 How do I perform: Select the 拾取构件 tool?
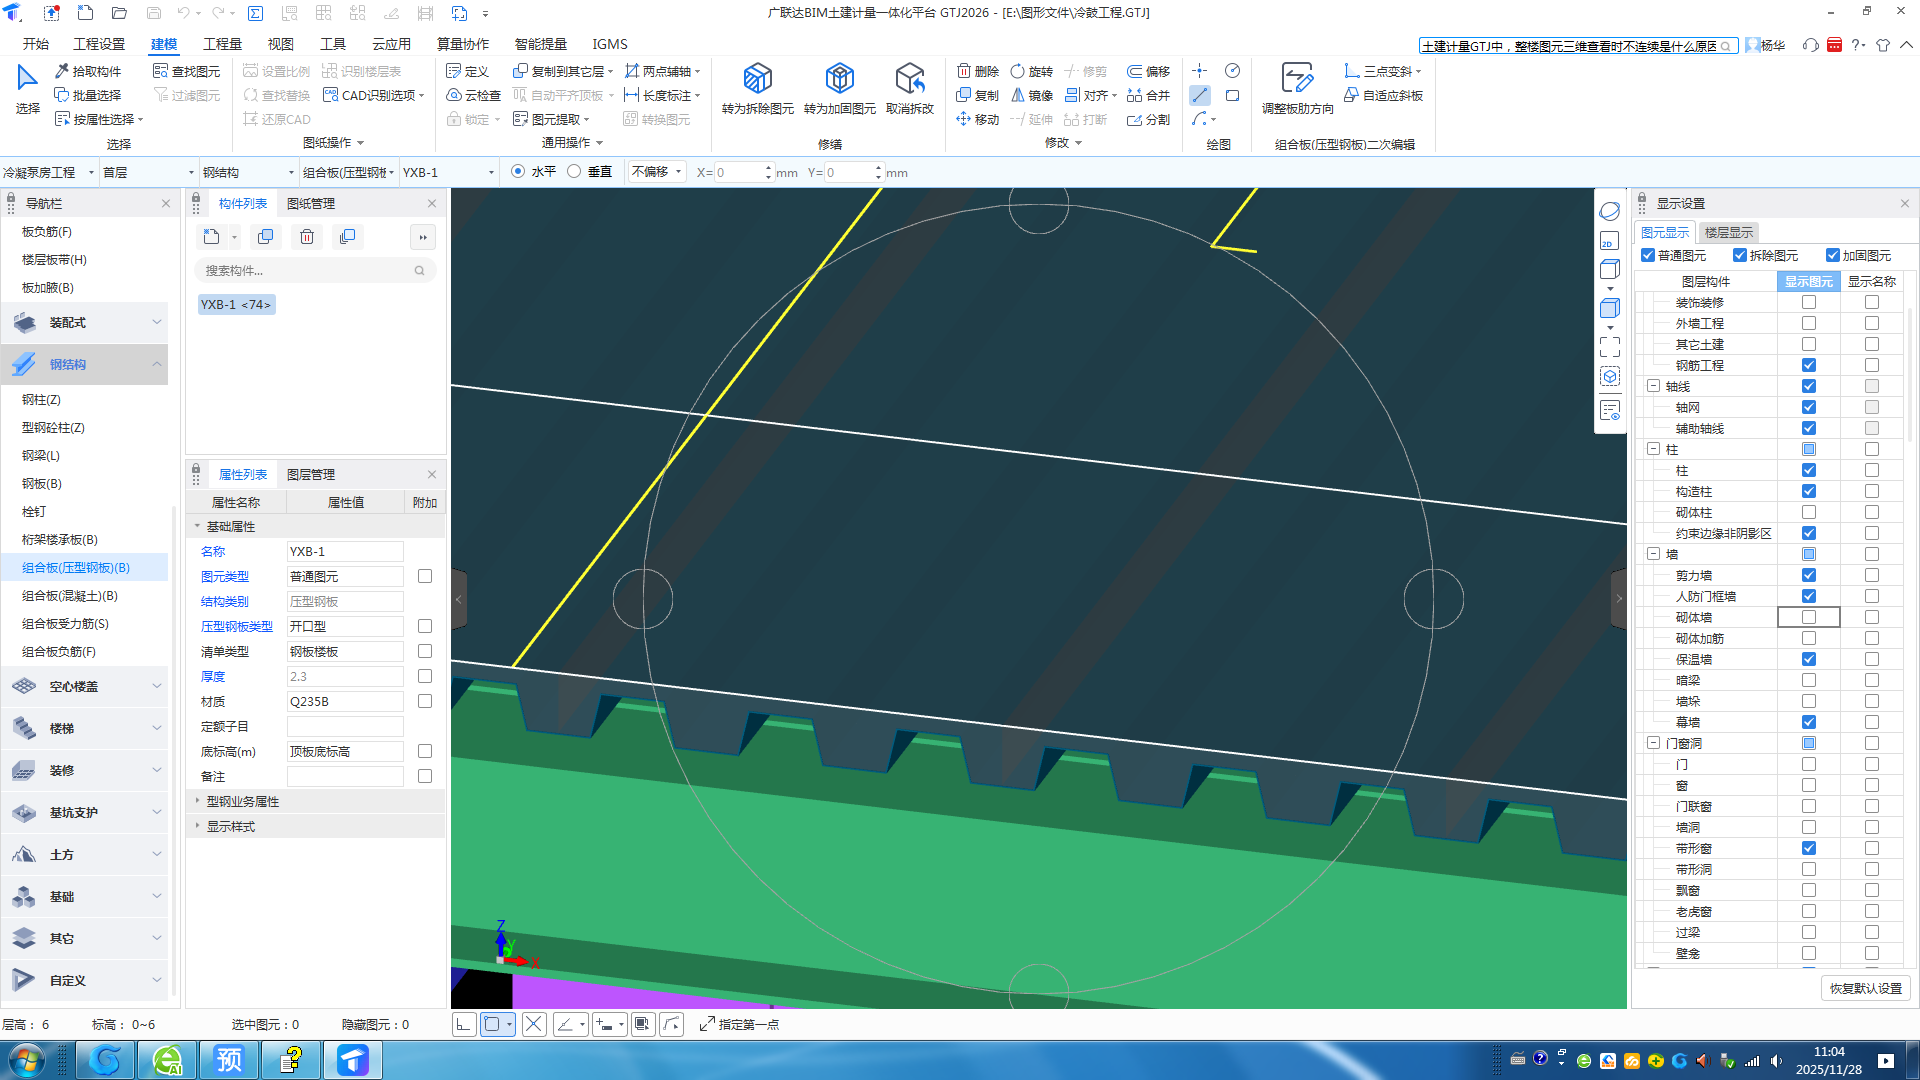click(88, 71)
